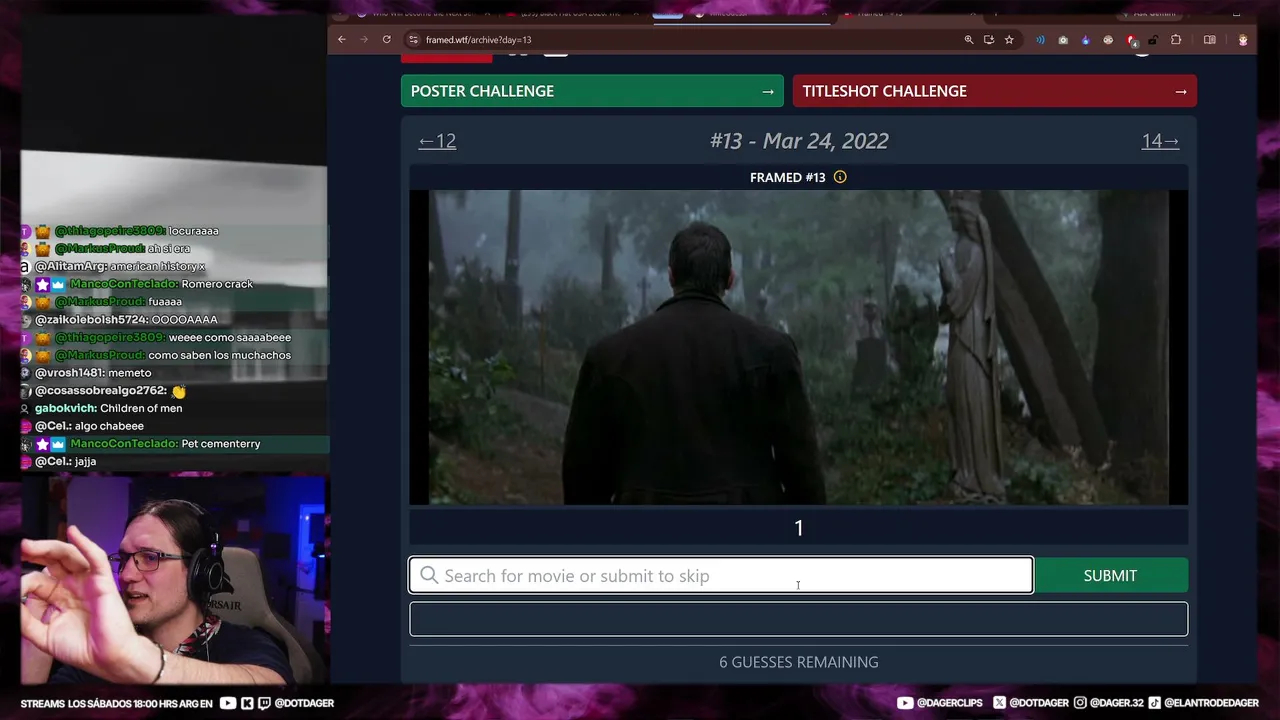The height and width of the screenshot is (720, 1280).
Task: Click the open padlock extension icon
Action: 1153,40
